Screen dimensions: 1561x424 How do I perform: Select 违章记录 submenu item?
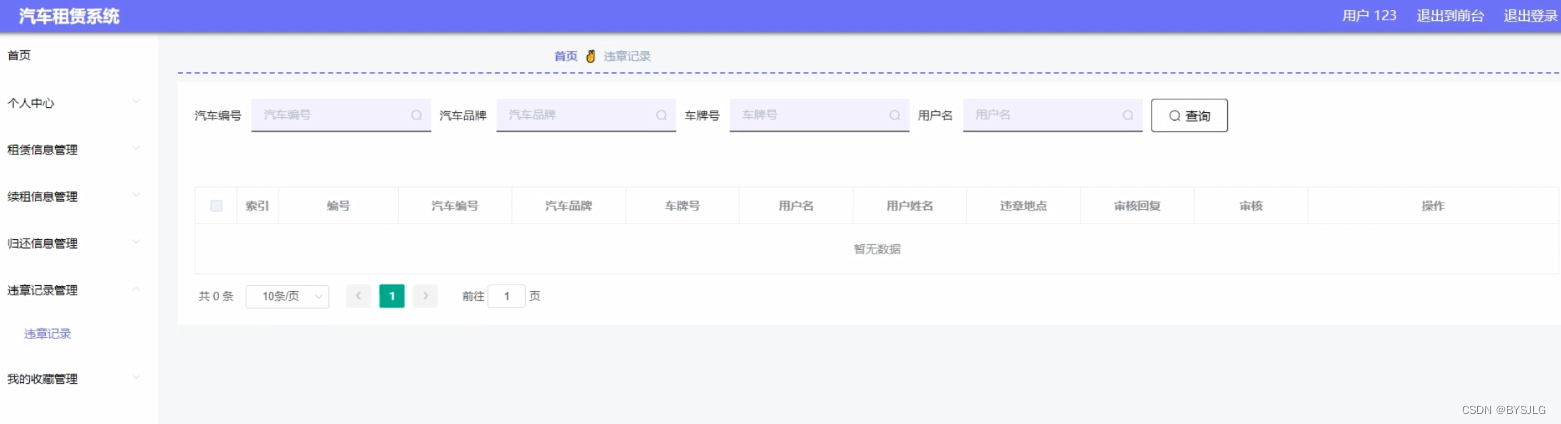coord(48,334)
